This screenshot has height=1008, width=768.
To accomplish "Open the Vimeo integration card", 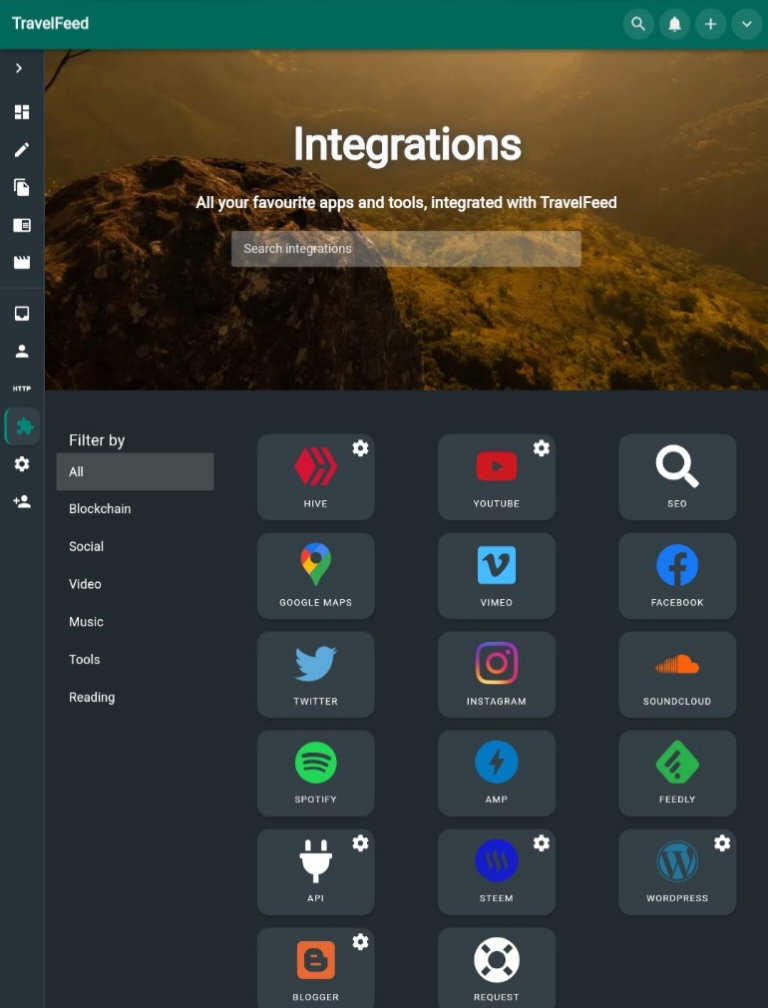I will (496, 576).
